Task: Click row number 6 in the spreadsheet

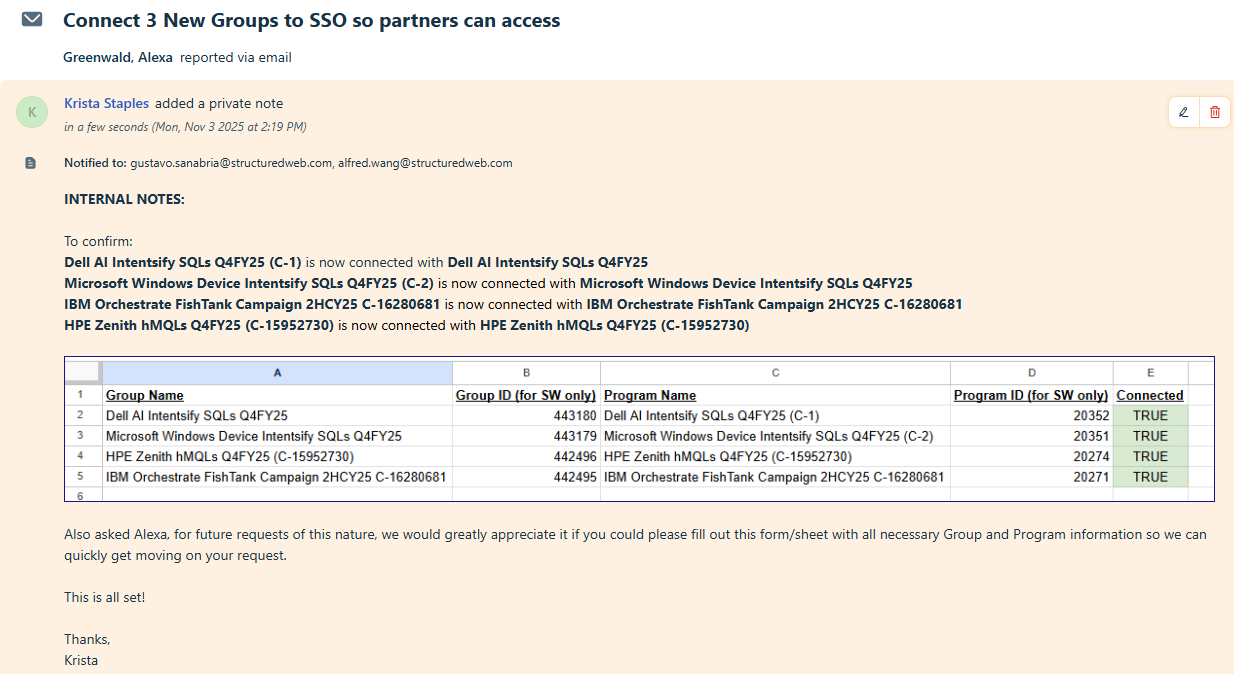Action: coord(82,495)
